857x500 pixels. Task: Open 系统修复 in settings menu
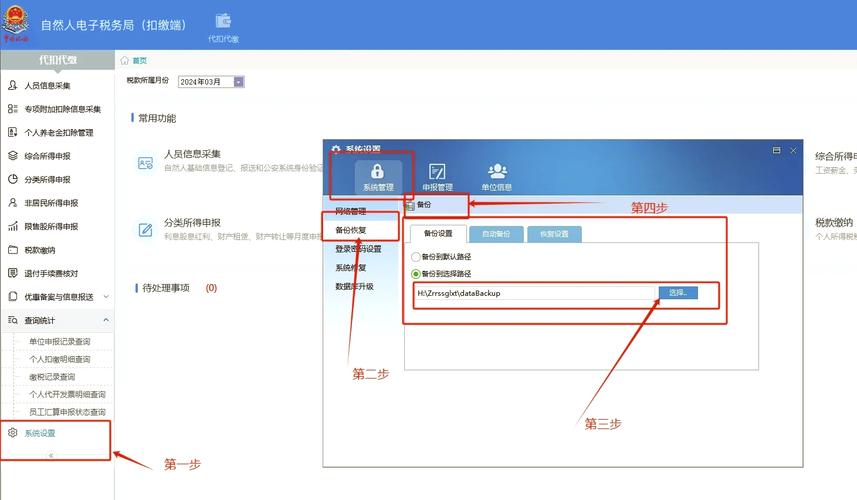tap(350, 268)
